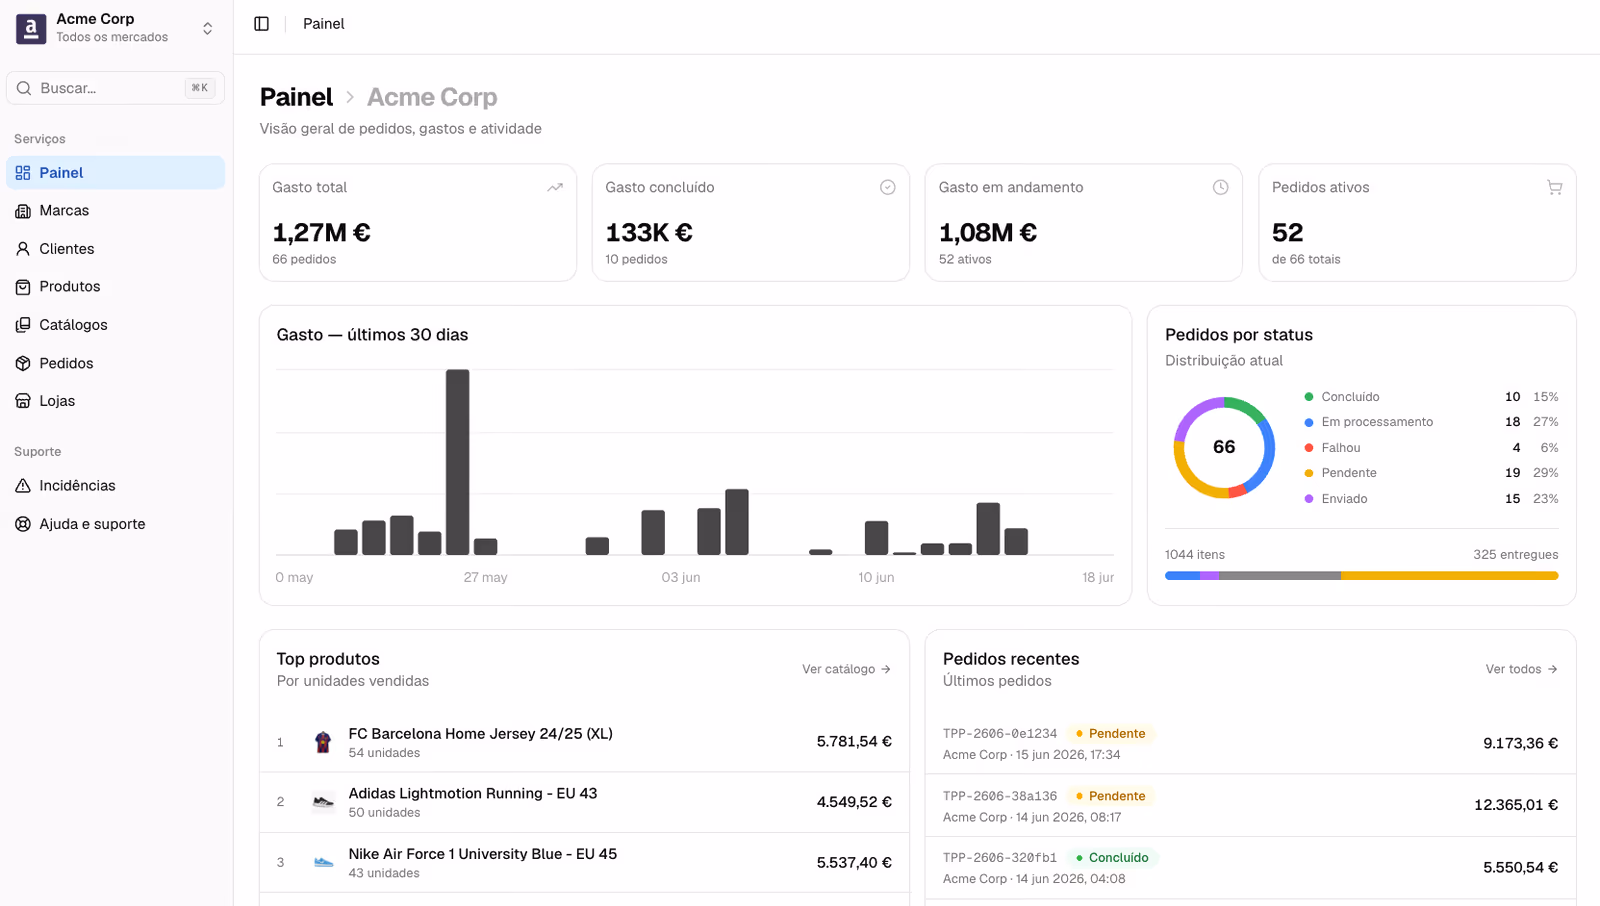Click the ⌘K shortcut badge
This screenshot has width=1600, height=906.
(200, 88)
